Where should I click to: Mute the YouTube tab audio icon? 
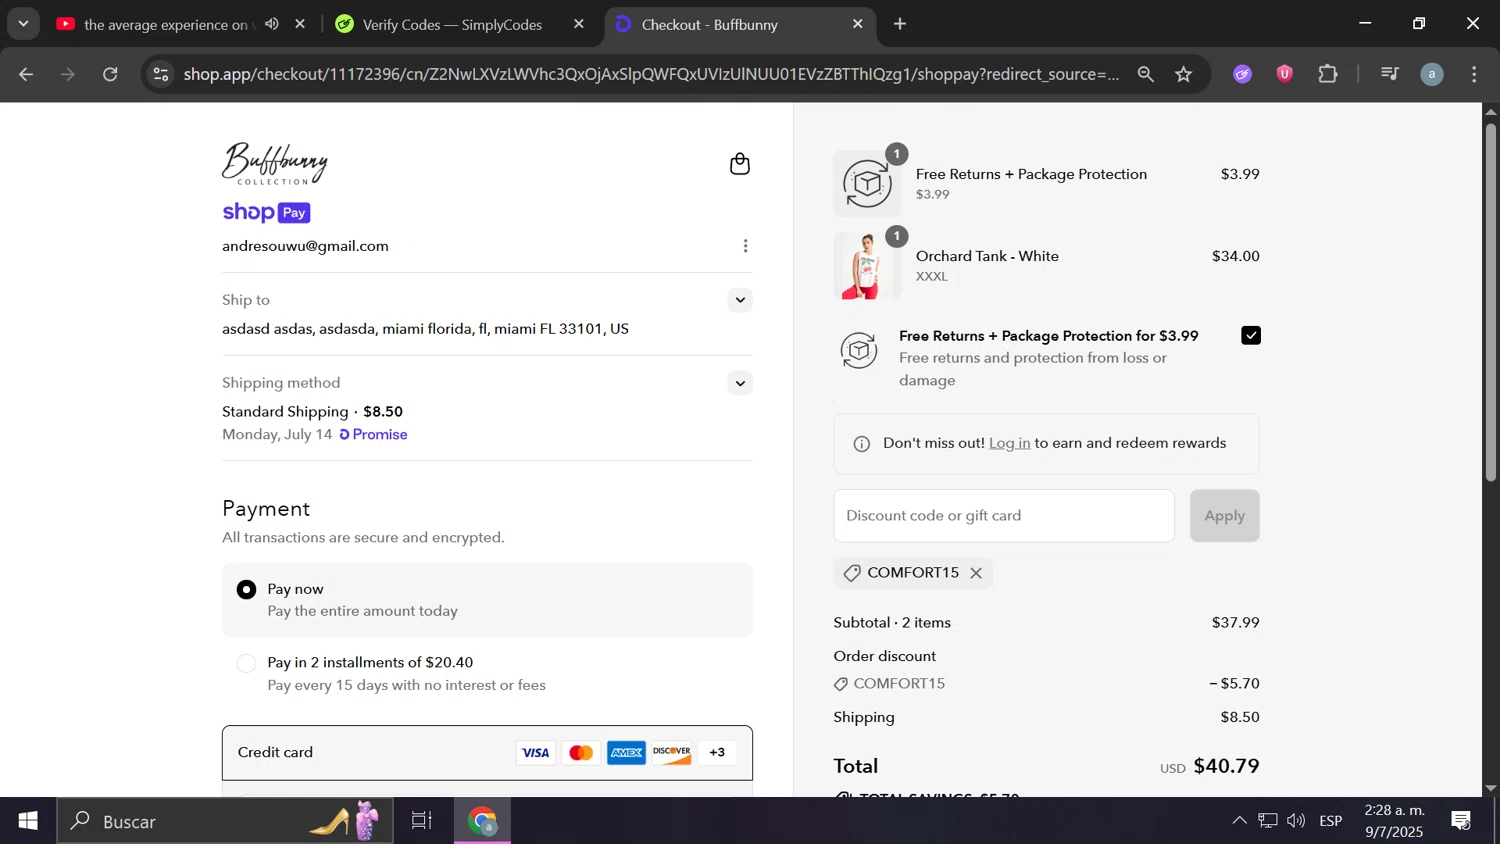tap(272, 24)
